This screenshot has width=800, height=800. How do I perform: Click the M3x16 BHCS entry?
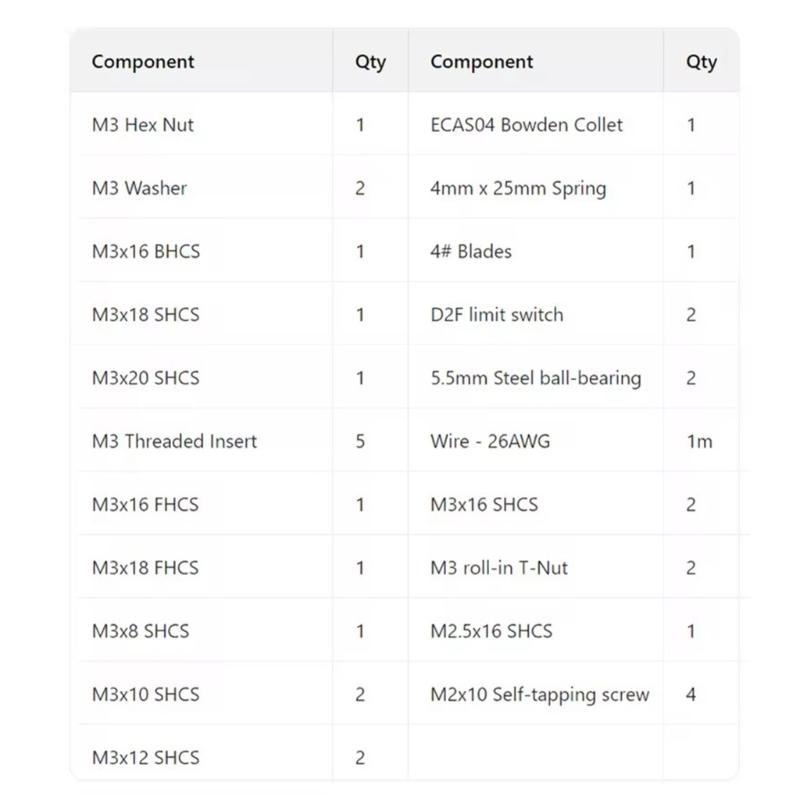click(146, 251)
